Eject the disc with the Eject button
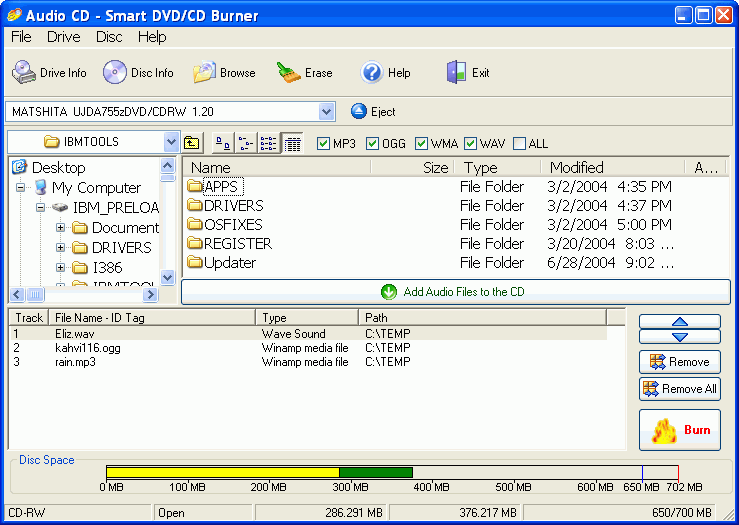This screenshot has height=525, width=739. click(x=373, y=112)
